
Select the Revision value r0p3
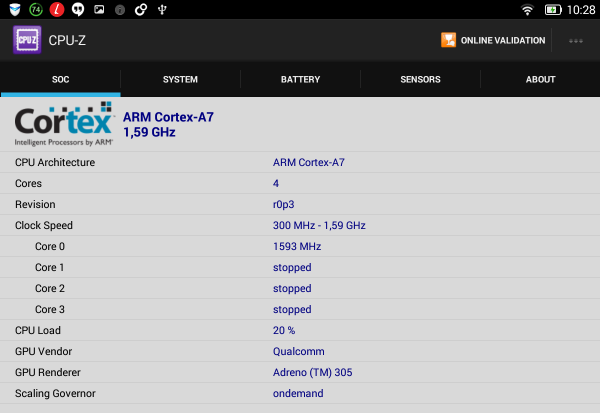click(284, 204)
